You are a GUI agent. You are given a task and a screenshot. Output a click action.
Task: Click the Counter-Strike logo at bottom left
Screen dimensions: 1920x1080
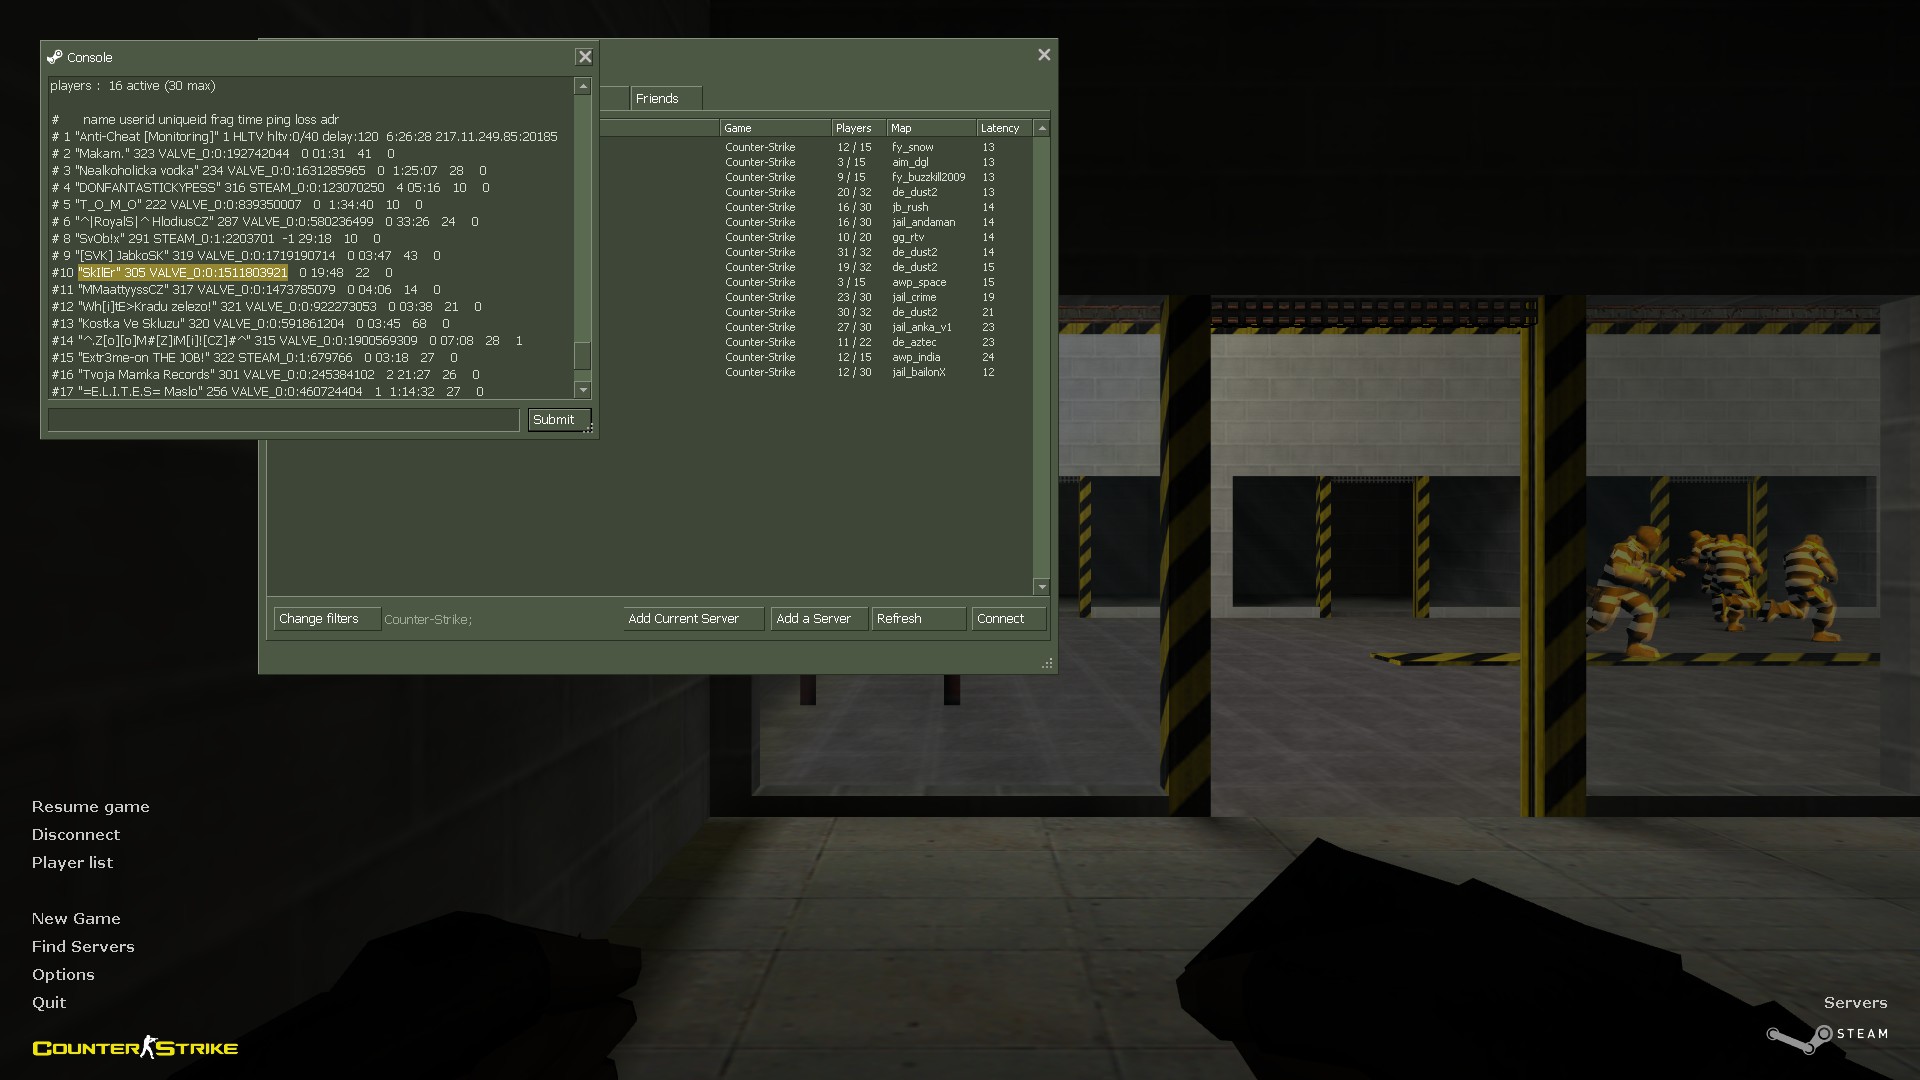(x=135, y=1047)
